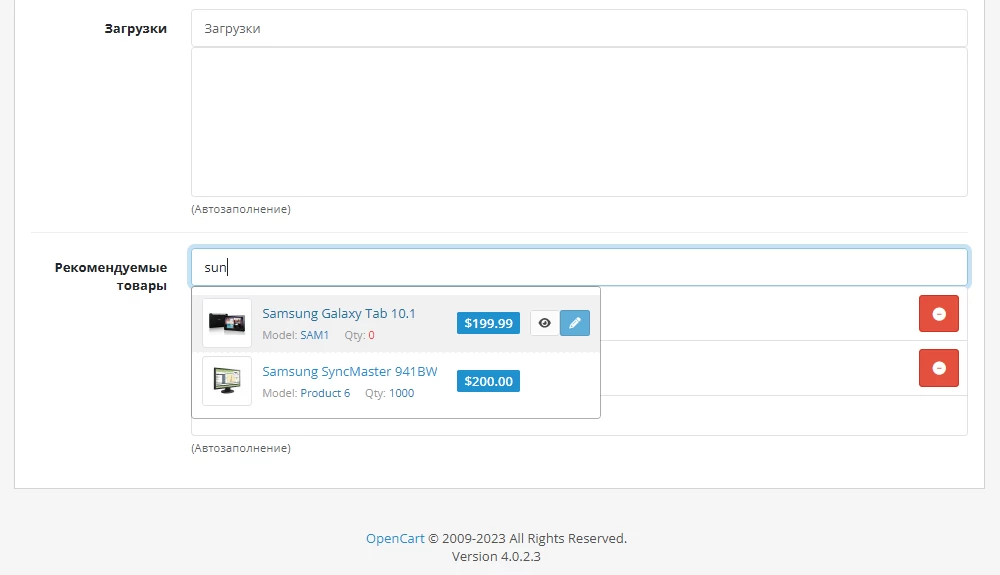
Task: Open the OpenCart footer link
Action: [395, 539]
